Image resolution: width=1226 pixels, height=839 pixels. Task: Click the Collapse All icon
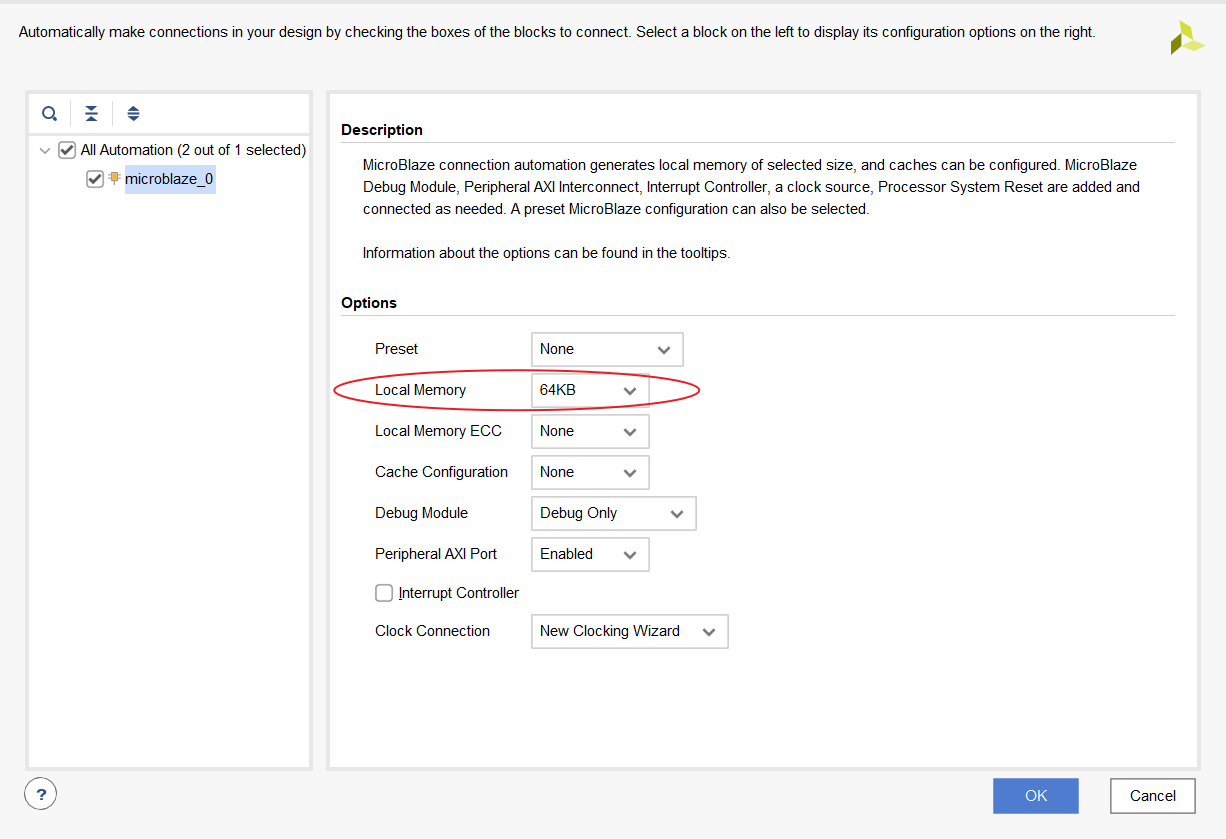click(x=91, y=113)
